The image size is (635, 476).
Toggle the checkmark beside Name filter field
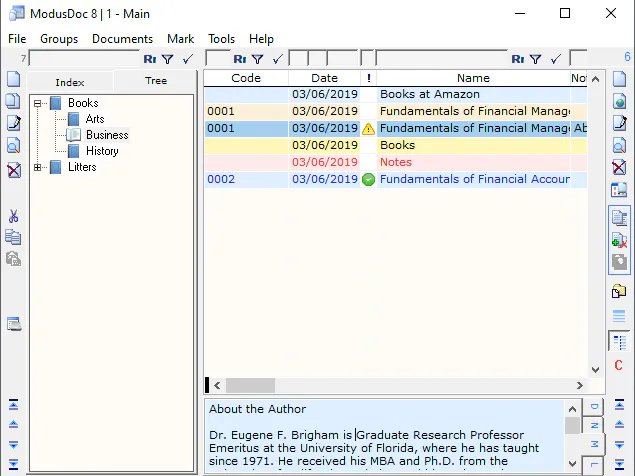556,59
